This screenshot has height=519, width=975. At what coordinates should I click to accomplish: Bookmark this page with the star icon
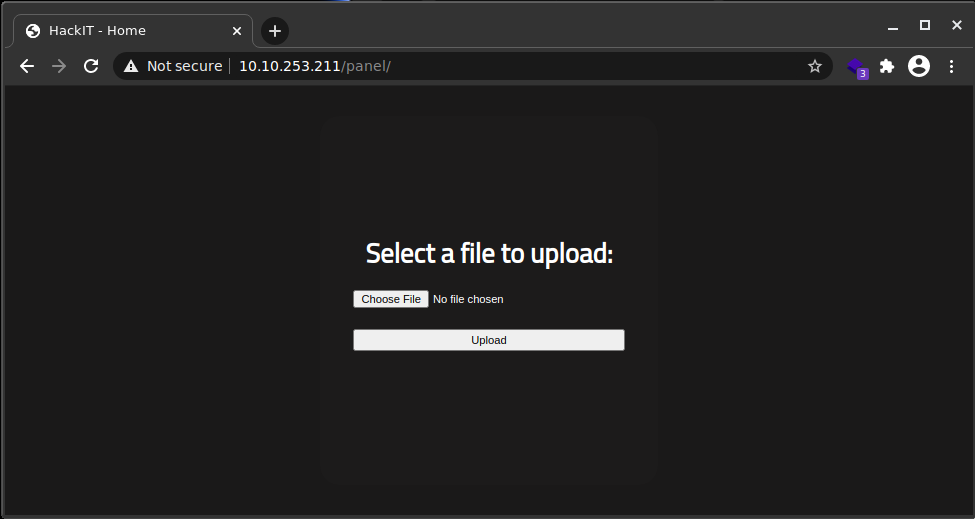814,66
